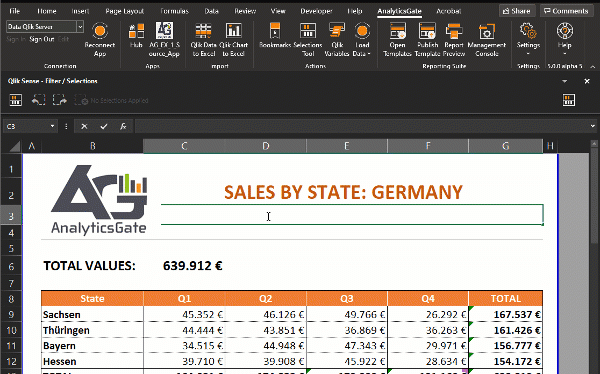Open Report Preview icon
The width and height of the screenshot is (600, 374).
454,31
